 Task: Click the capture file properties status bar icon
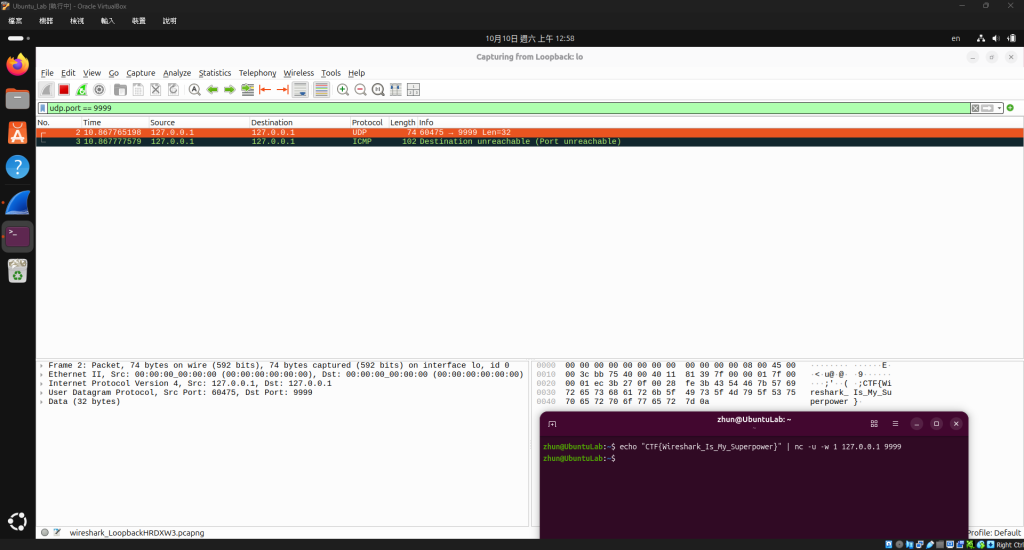tap(57, 532)
